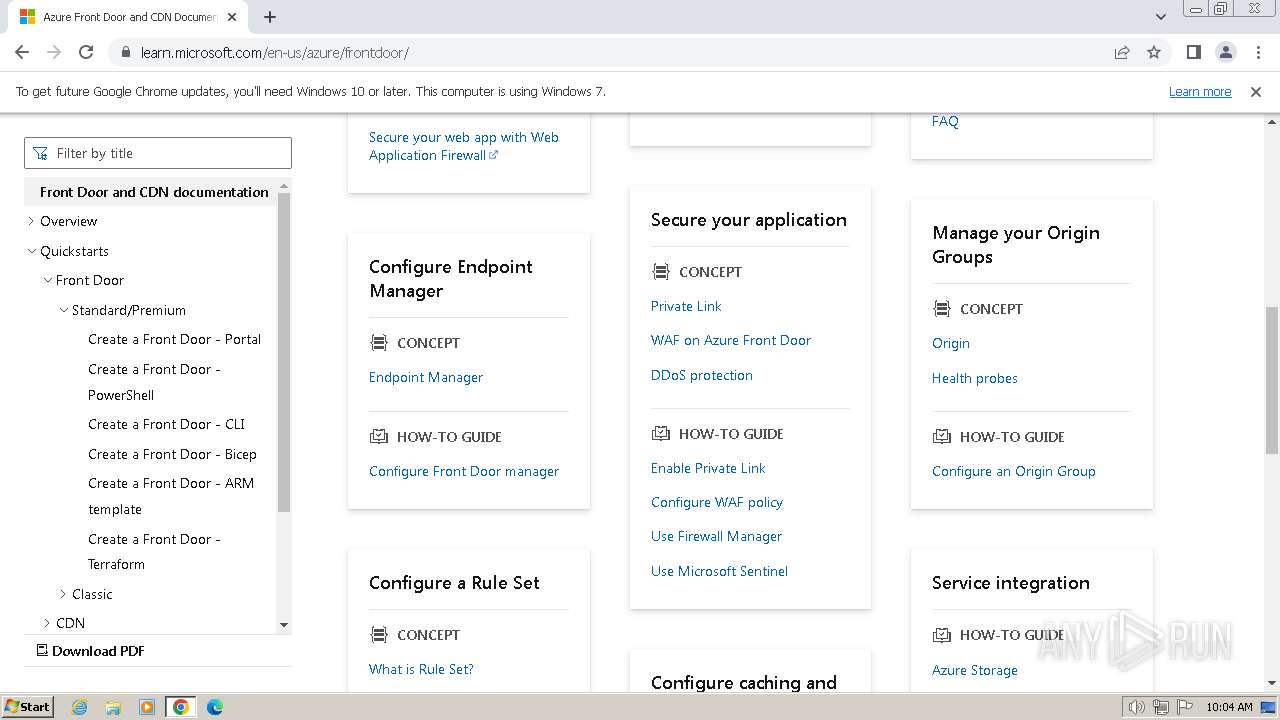Go forward to the next page
This screenshot has height=720, width=1280.
tap(54, 52)
